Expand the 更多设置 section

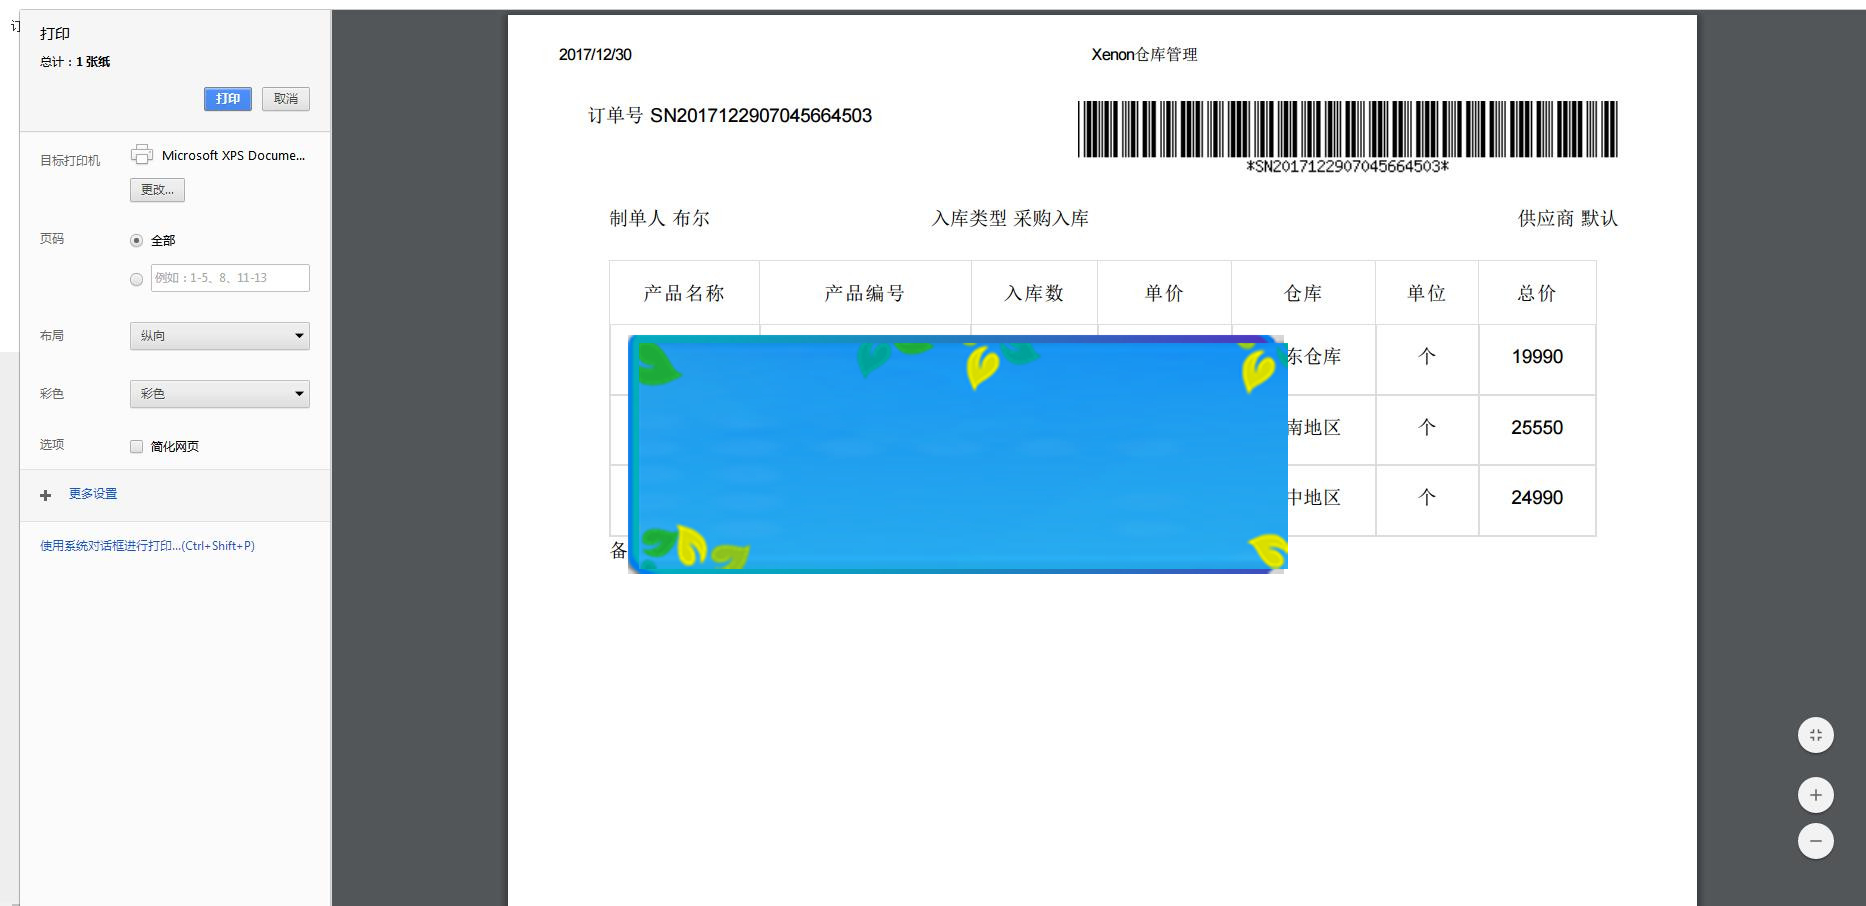point(93,493)
